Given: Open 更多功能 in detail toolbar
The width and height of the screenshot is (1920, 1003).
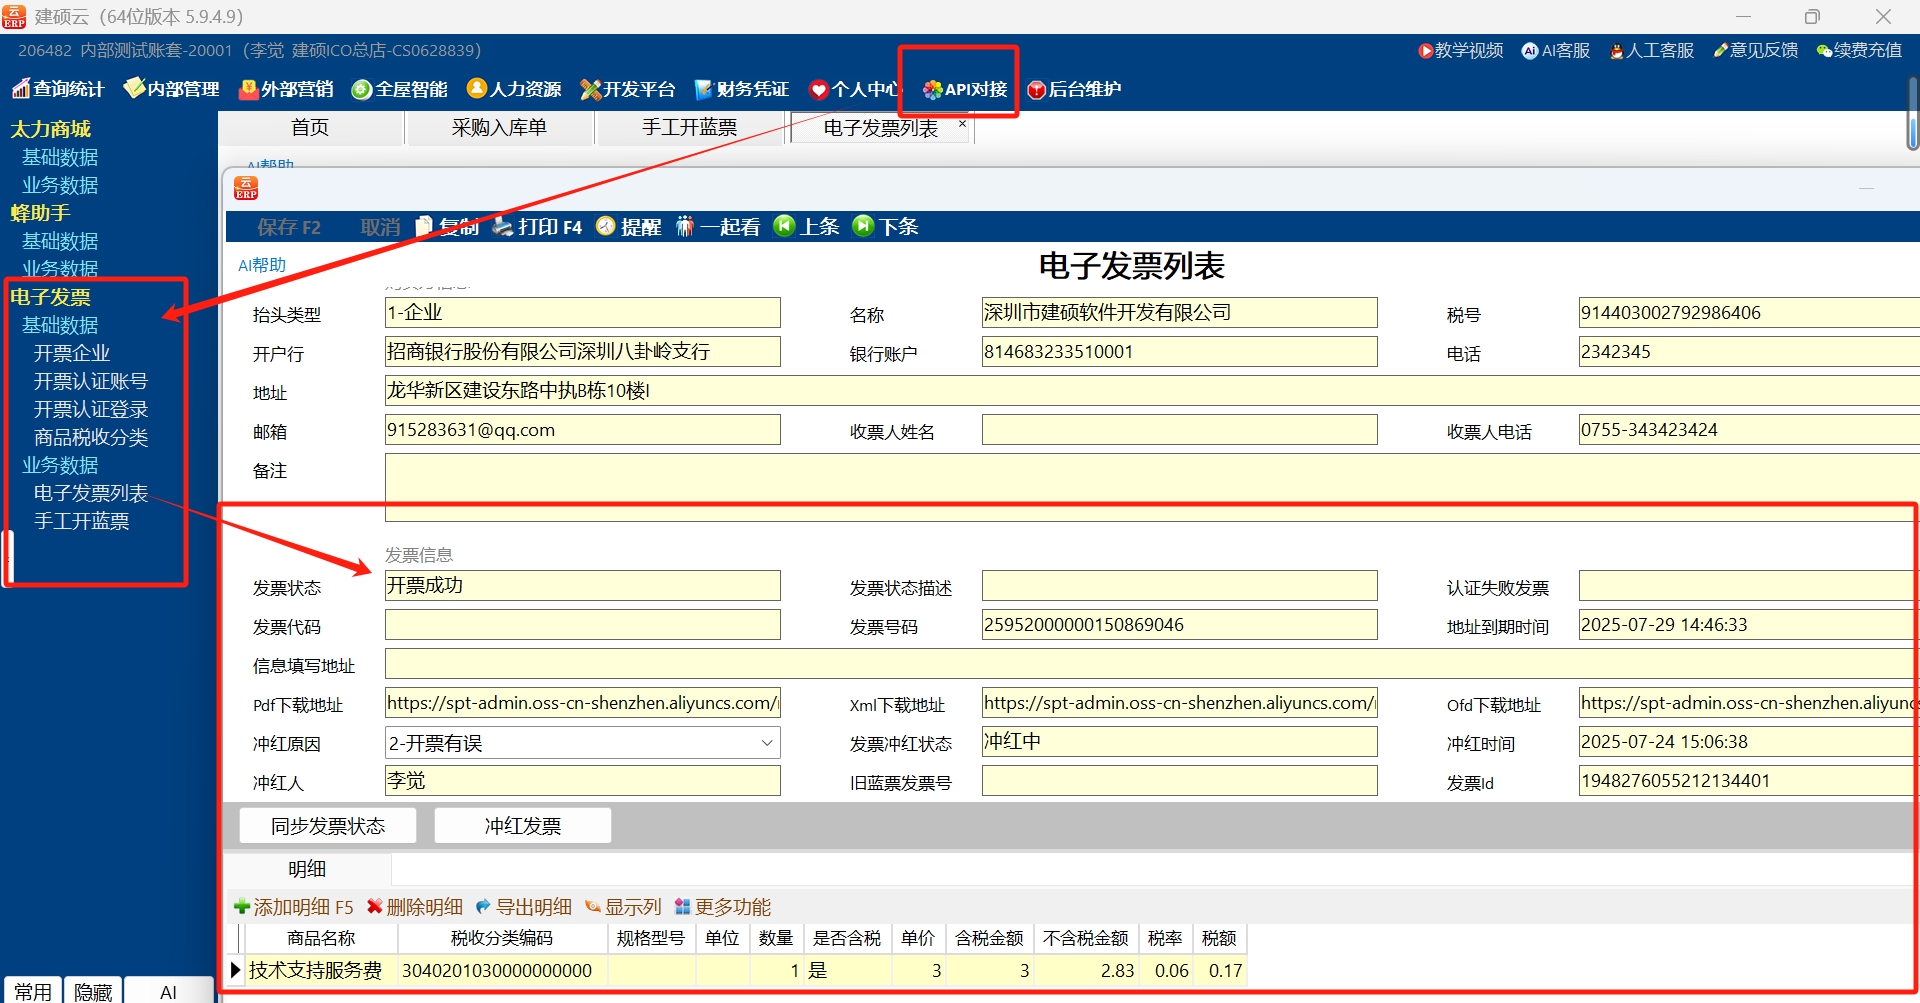Looking at the screenshot, I should click(x=723, y=907).
